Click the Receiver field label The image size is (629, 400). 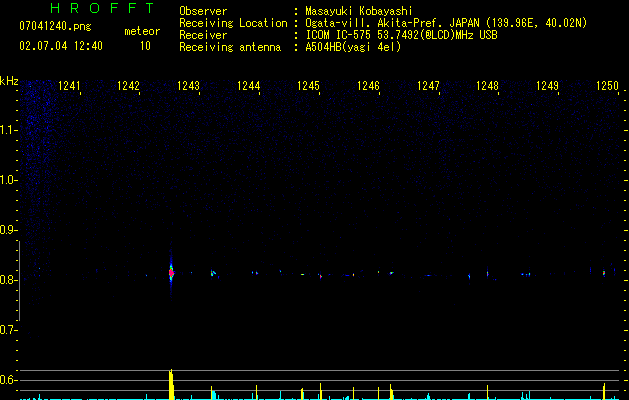[x=203, y=35]
